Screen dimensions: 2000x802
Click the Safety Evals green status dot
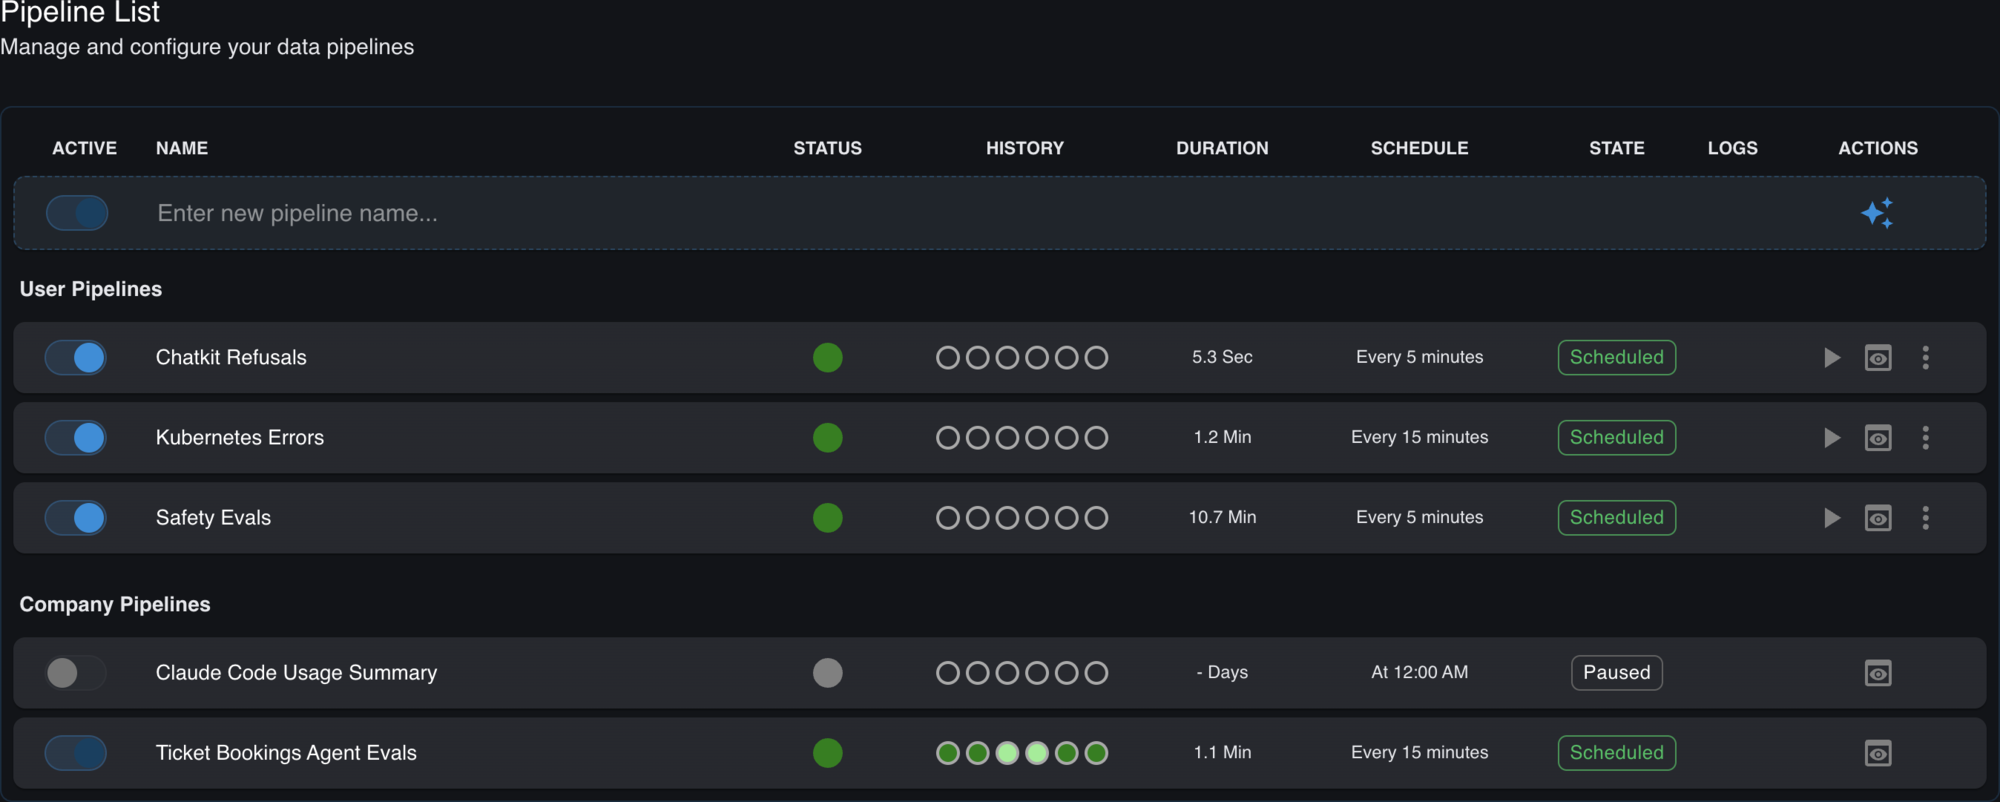828,518
